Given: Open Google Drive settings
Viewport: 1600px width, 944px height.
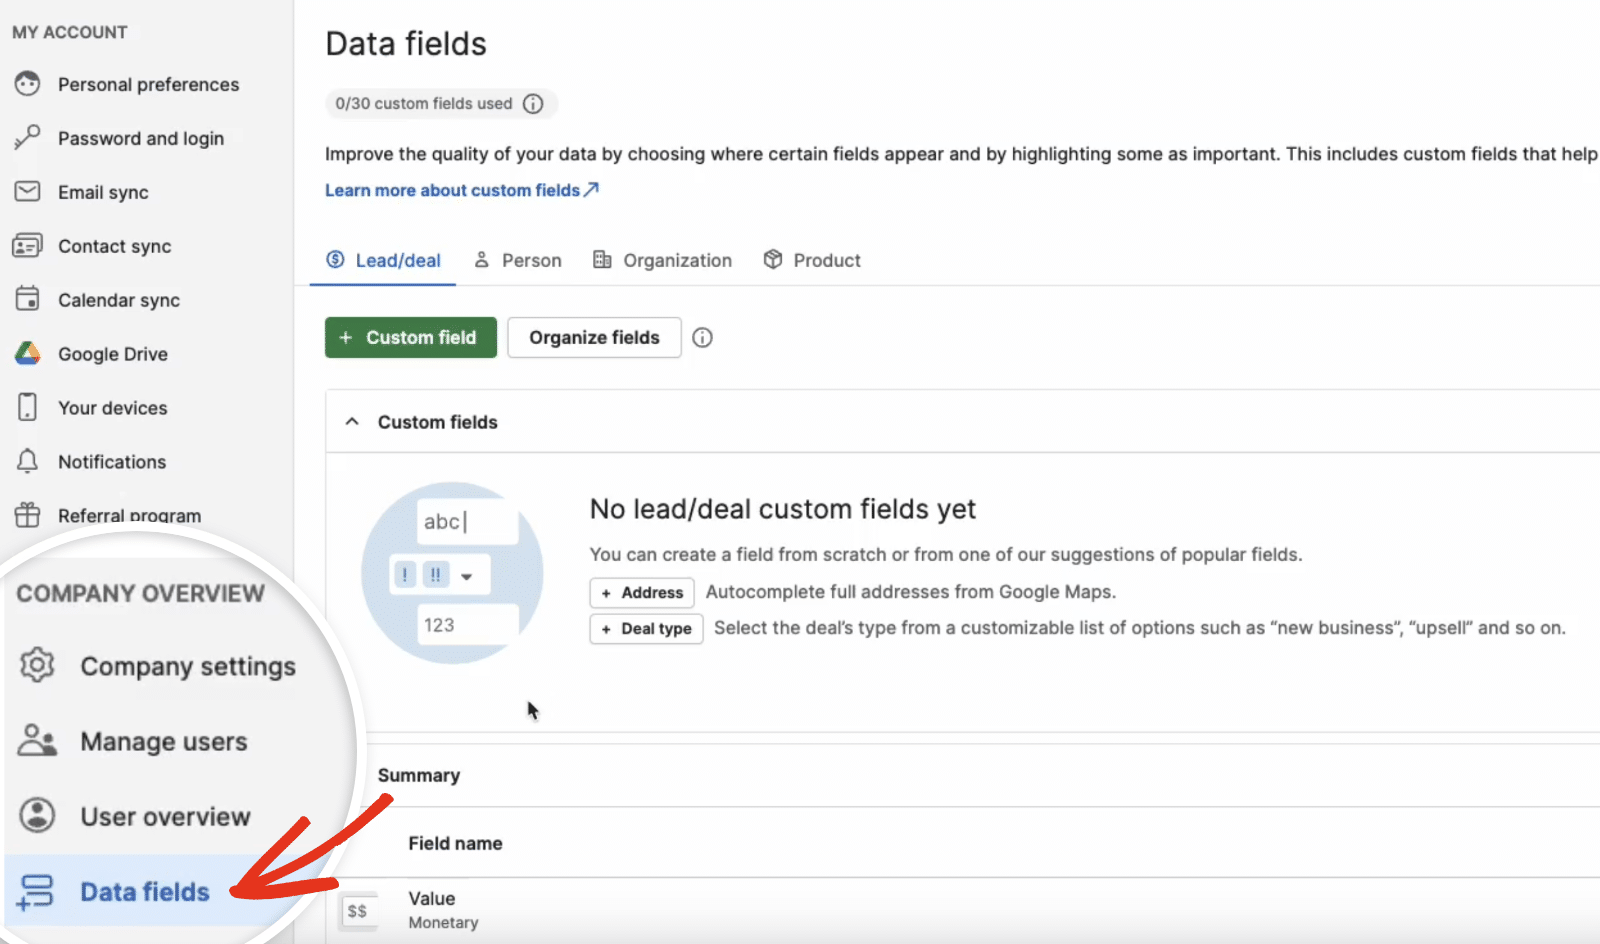Looking at the screenshot, I should 113,354.
